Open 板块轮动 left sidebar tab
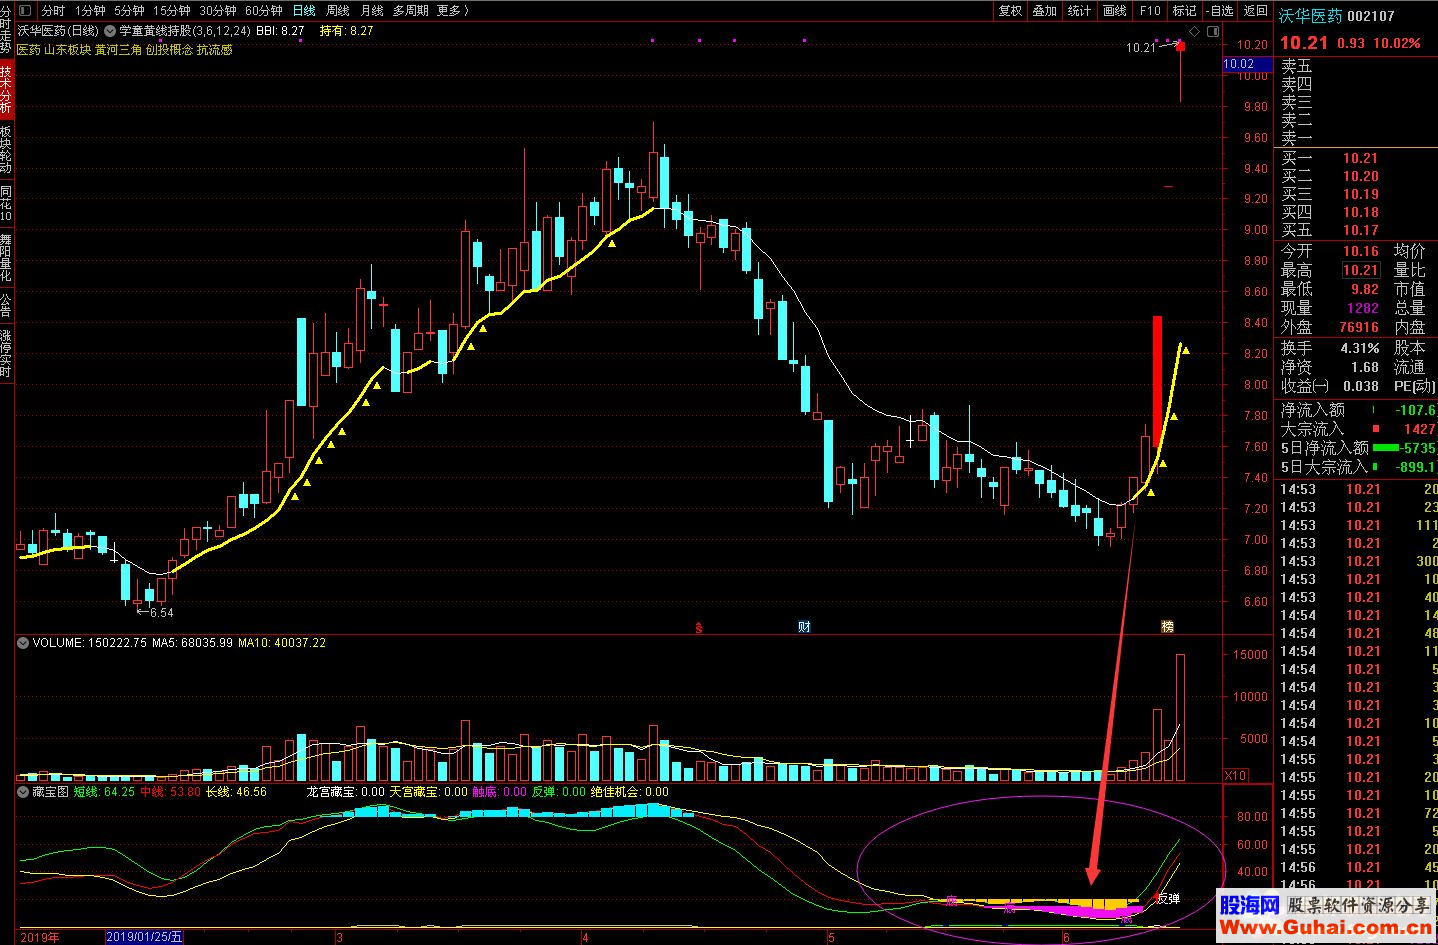 point(6,150)
